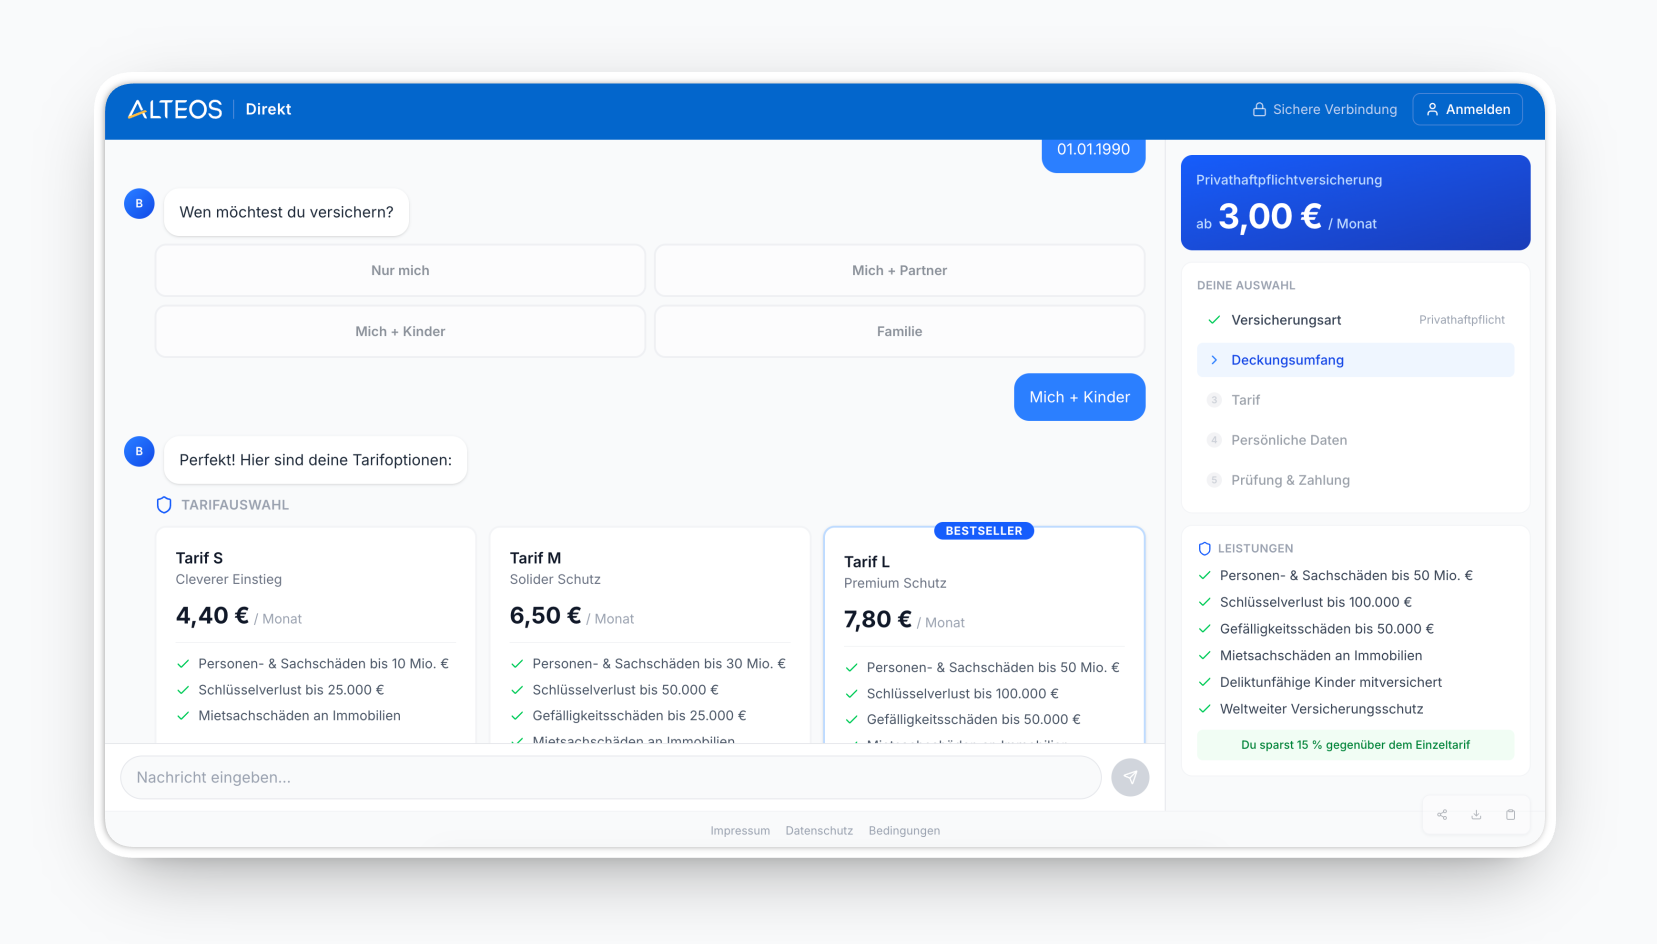Click the lock icon for Sichere Verbindung
The width and height of the screenshot is (1657, 944).
click(x=1258, y=109)
